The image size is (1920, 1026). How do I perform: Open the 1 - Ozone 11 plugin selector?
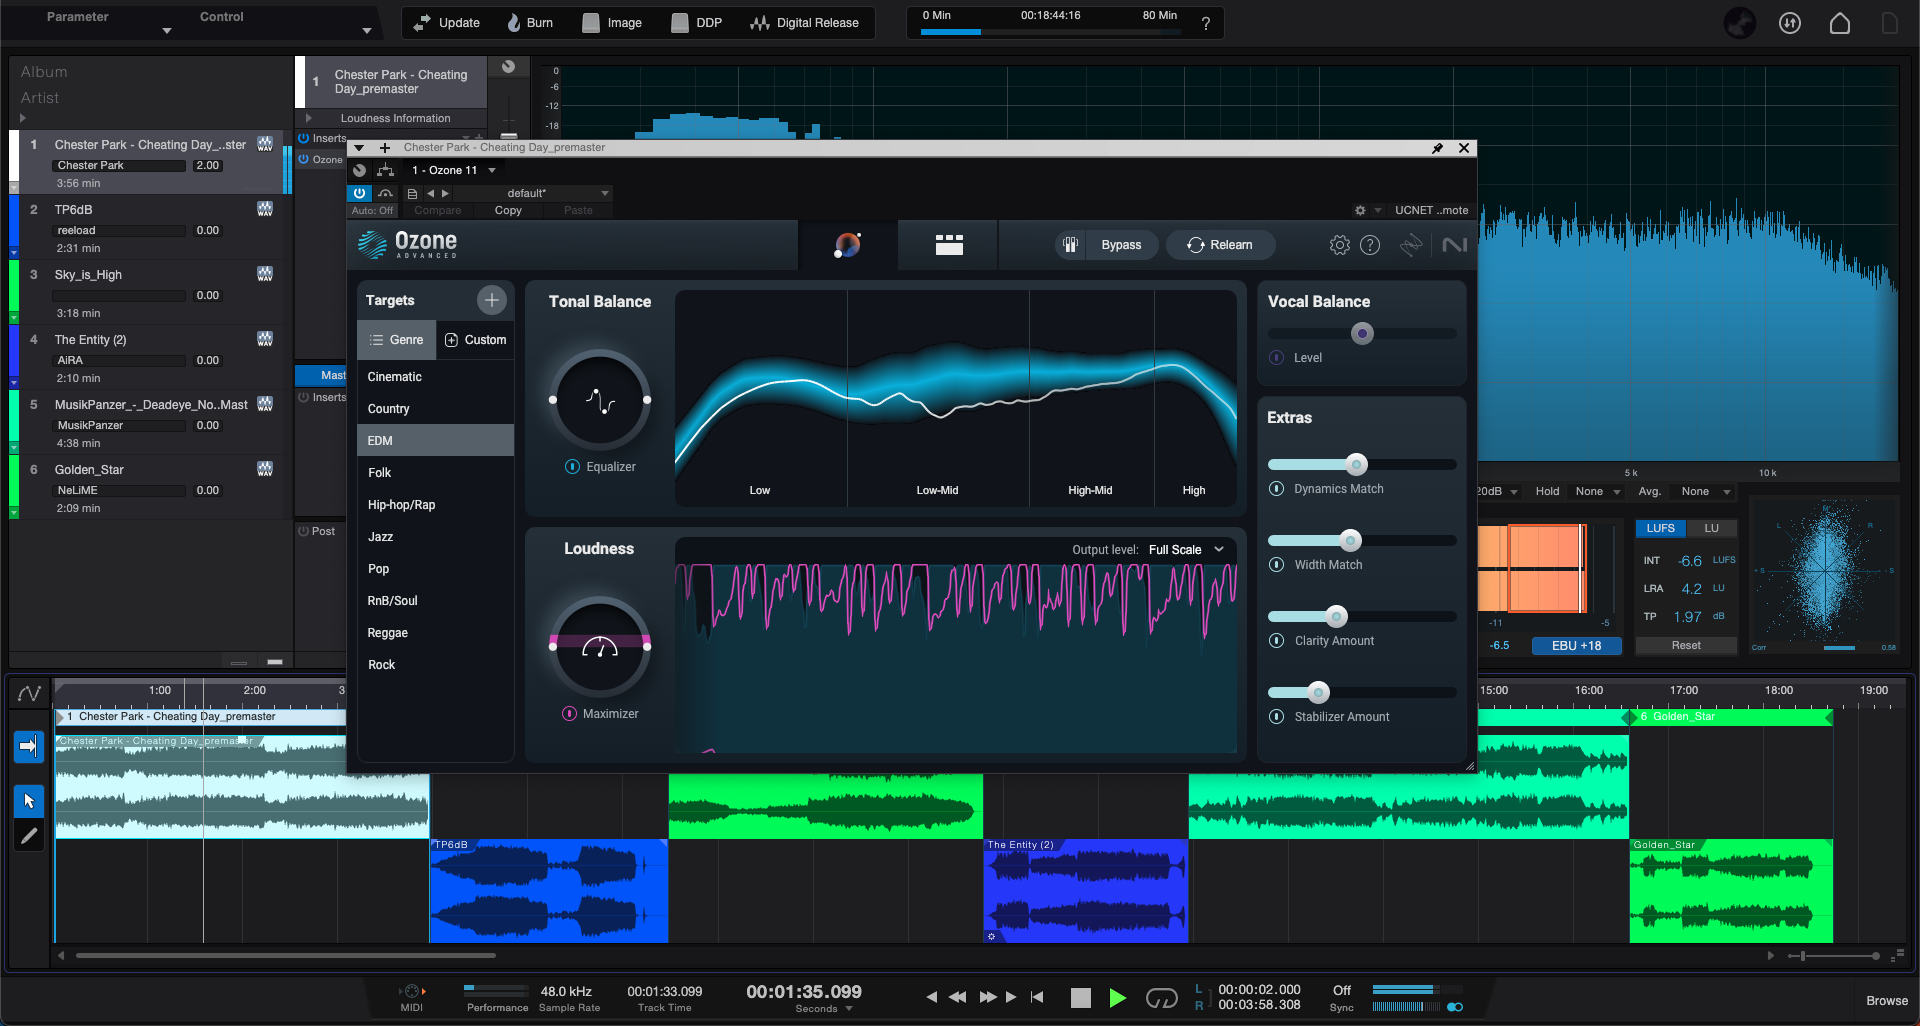(x=454, y=171)
